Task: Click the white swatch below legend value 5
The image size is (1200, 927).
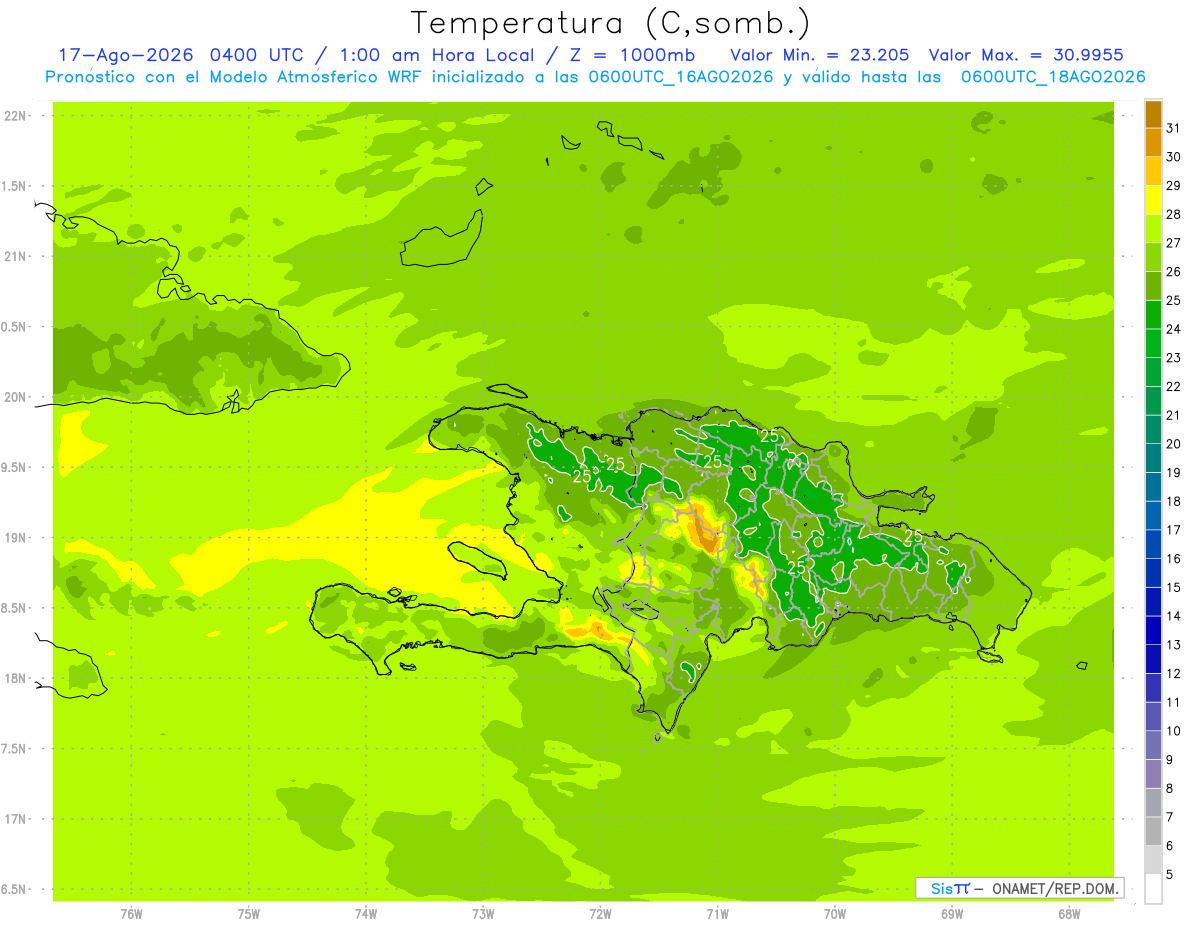Action: (x=1153, y=888)
